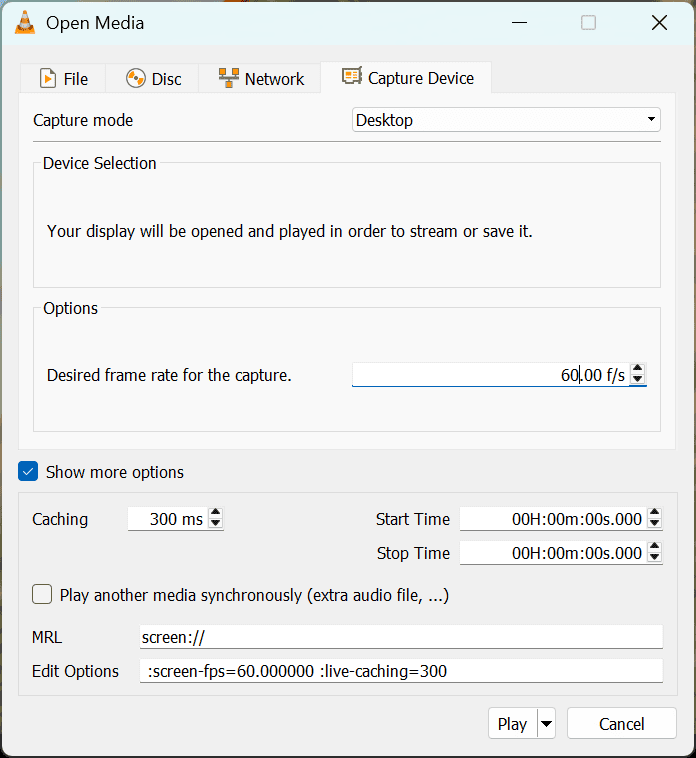Increase the desired frame rate with up arrow
Viewport: 696px width, 758px height.
click(x=638, y=369)
